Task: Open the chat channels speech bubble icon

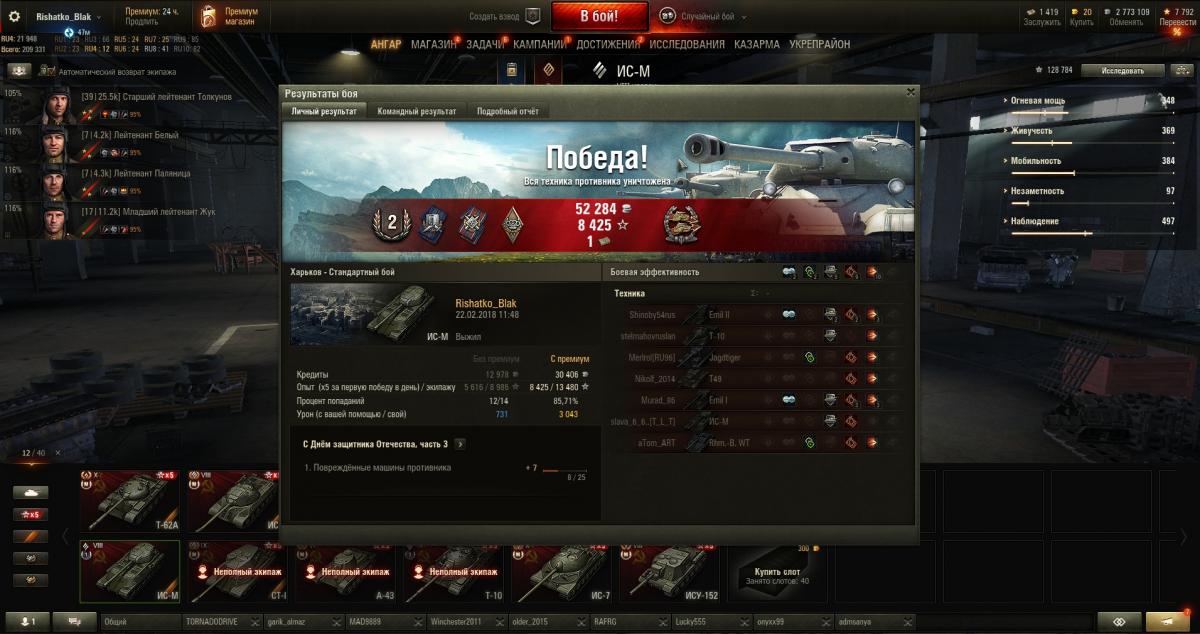Action: pyautogui.click(x=74, y=622)
